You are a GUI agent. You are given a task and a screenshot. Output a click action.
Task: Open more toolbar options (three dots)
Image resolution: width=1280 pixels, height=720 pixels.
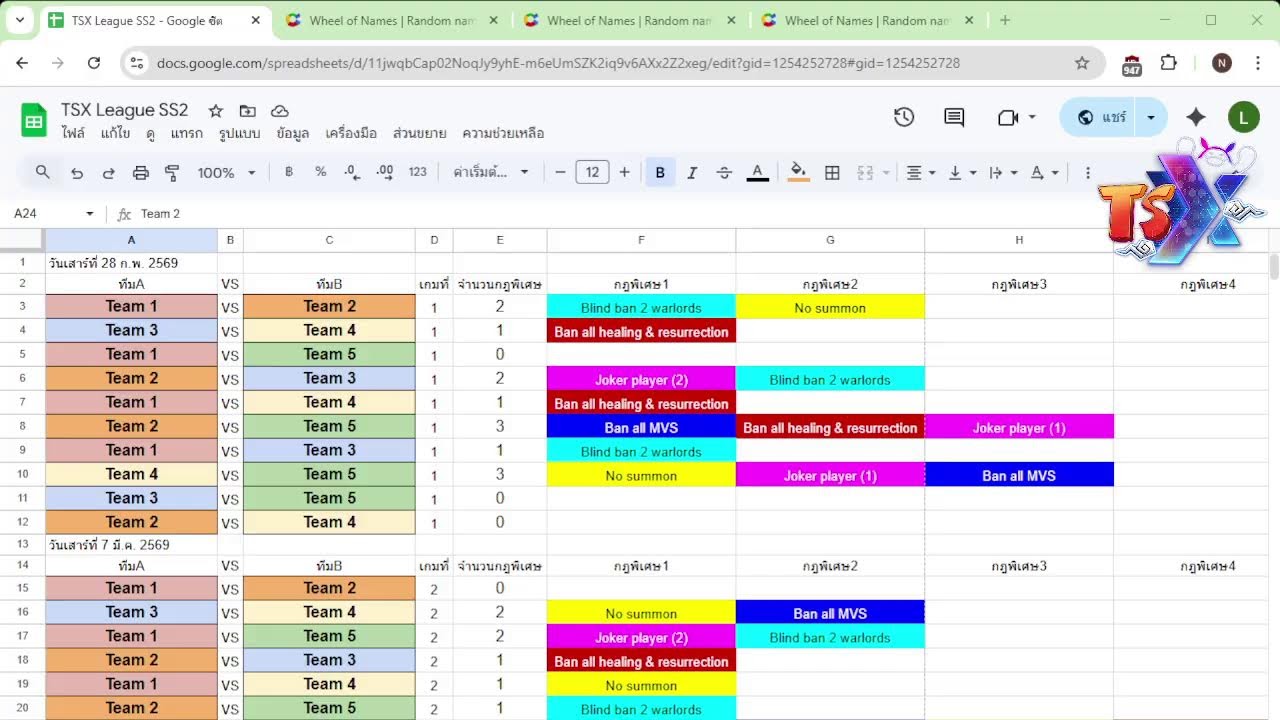pos(1088,173)
